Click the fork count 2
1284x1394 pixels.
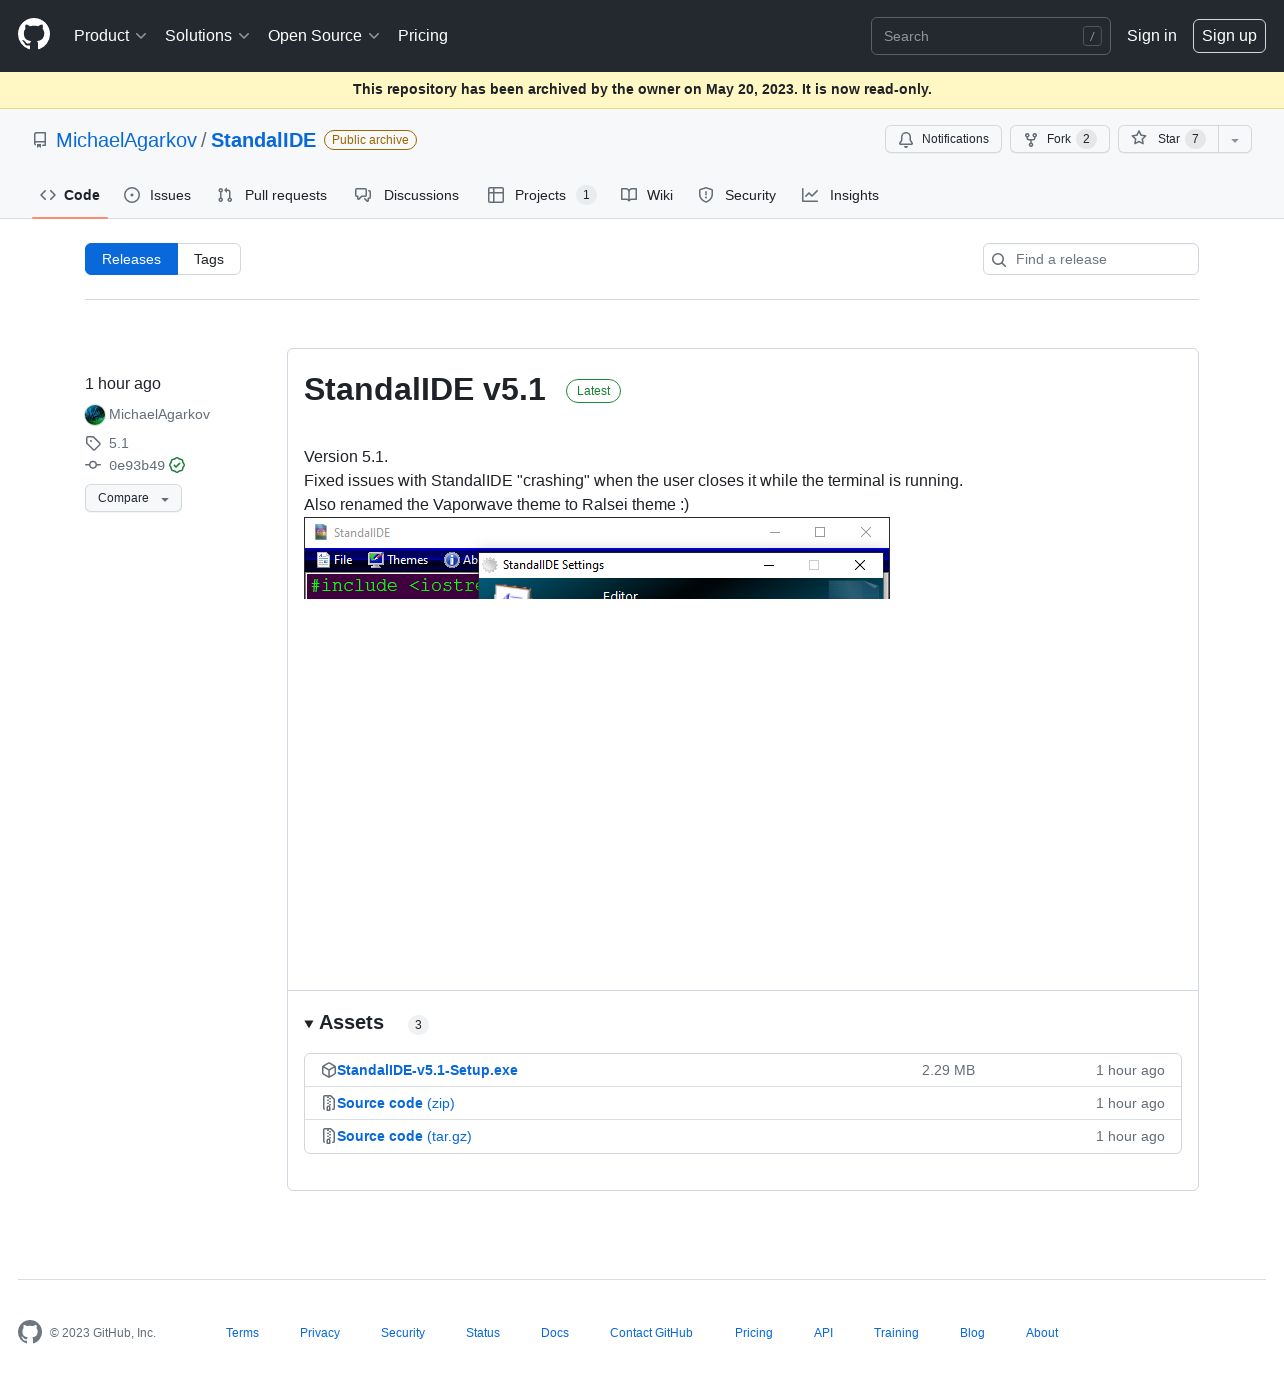click(x=1086, y=139)
